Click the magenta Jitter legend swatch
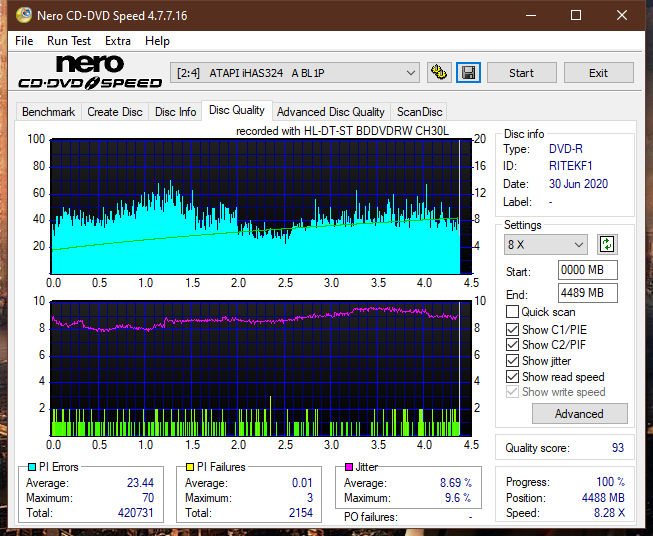Viewport: 653px width, 536px height. coord(349,467)
